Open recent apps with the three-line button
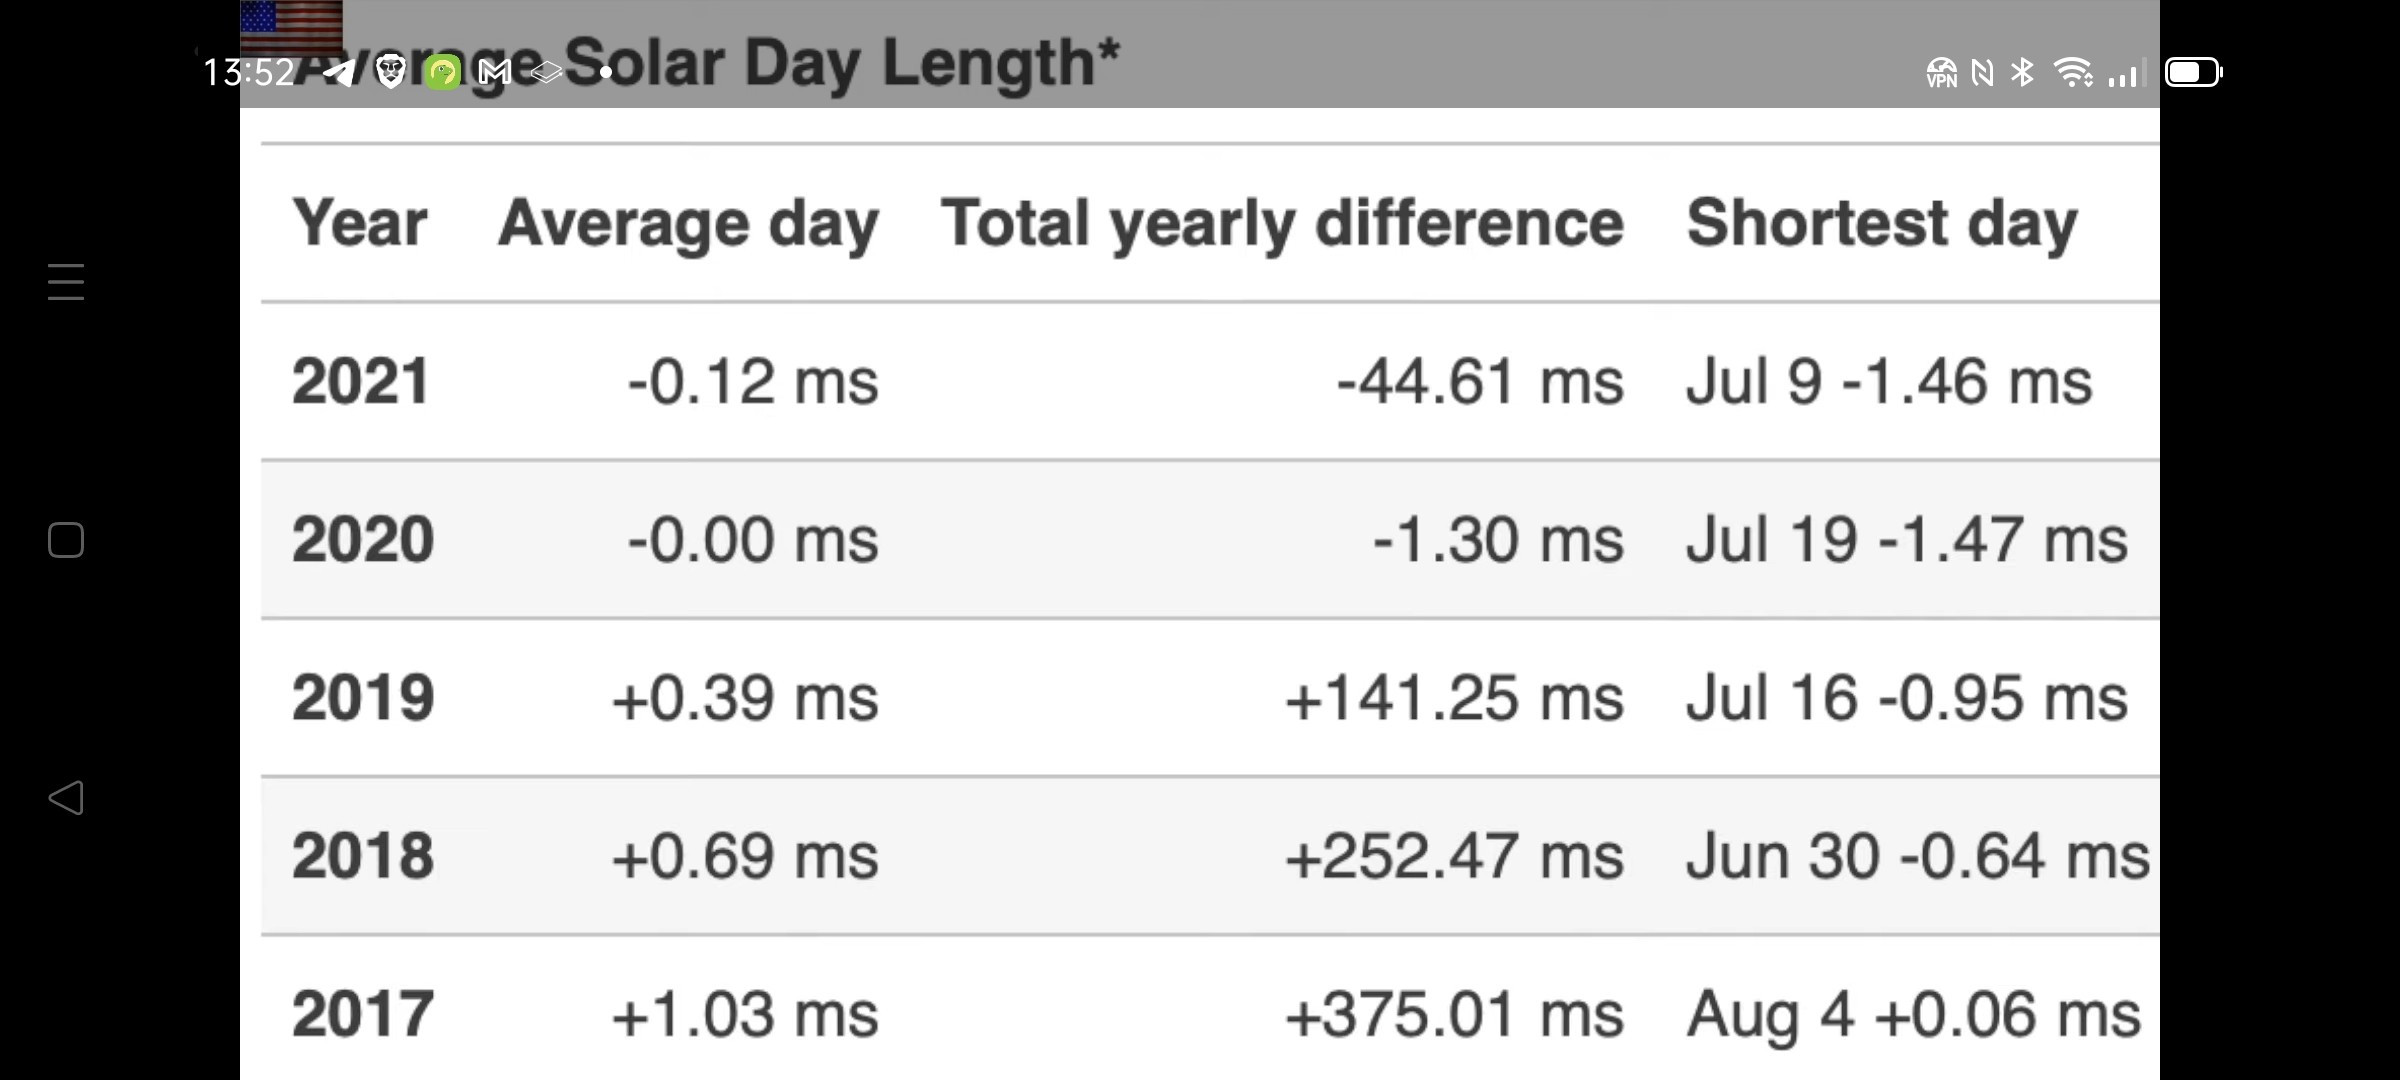This screenshot has width=2400, height=1080. (x=66, y=282)
